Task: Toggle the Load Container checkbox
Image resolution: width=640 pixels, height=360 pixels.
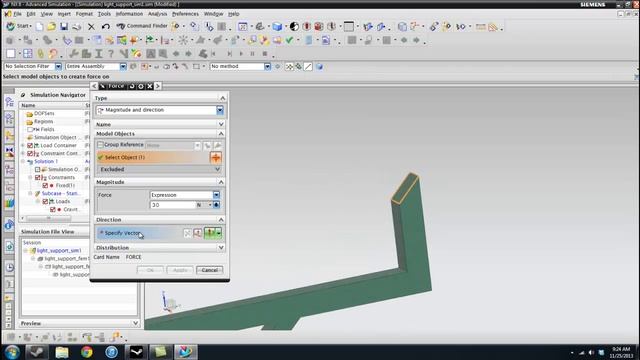Action: pyautogui.click(x=30, y=145)
